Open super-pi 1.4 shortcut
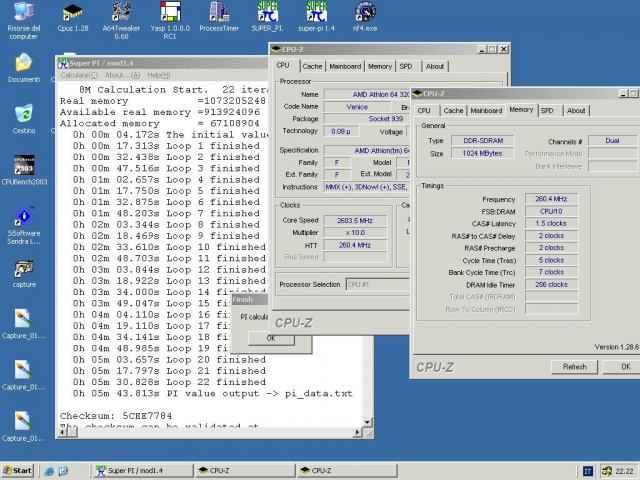The image size is (640, 480). pyautogui.click(x=316, y=18)
